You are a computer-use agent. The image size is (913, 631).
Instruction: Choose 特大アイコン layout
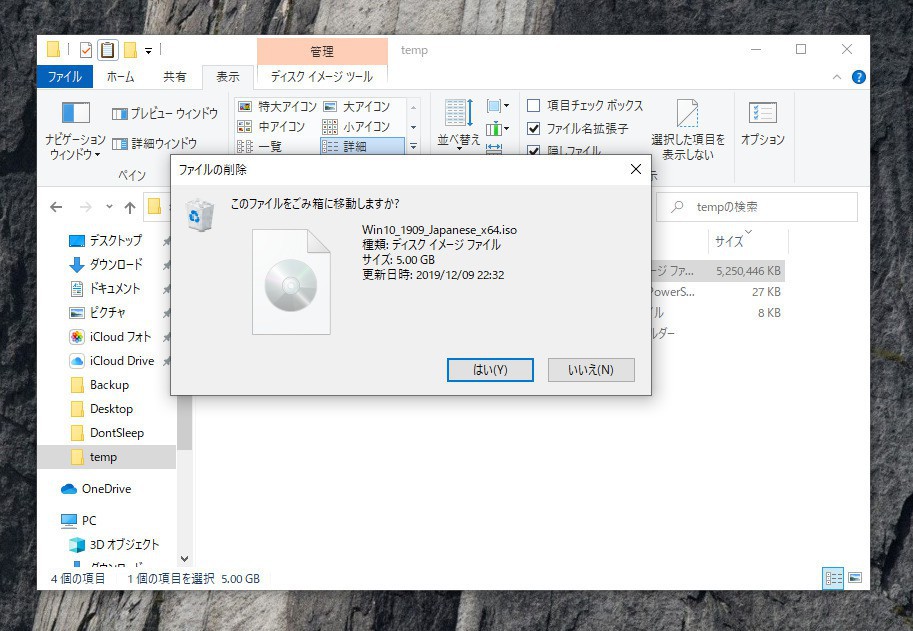coord(277,107)
